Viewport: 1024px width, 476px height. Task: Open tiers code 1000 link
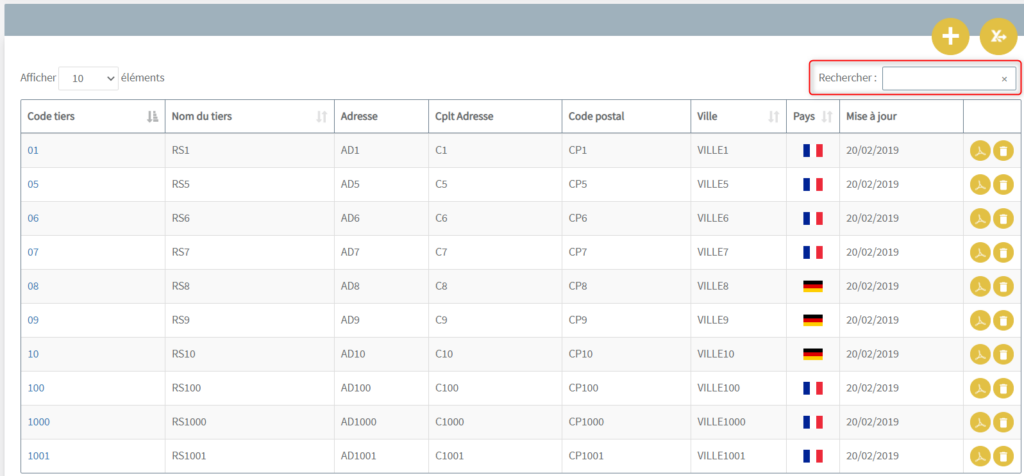[39, 422]
